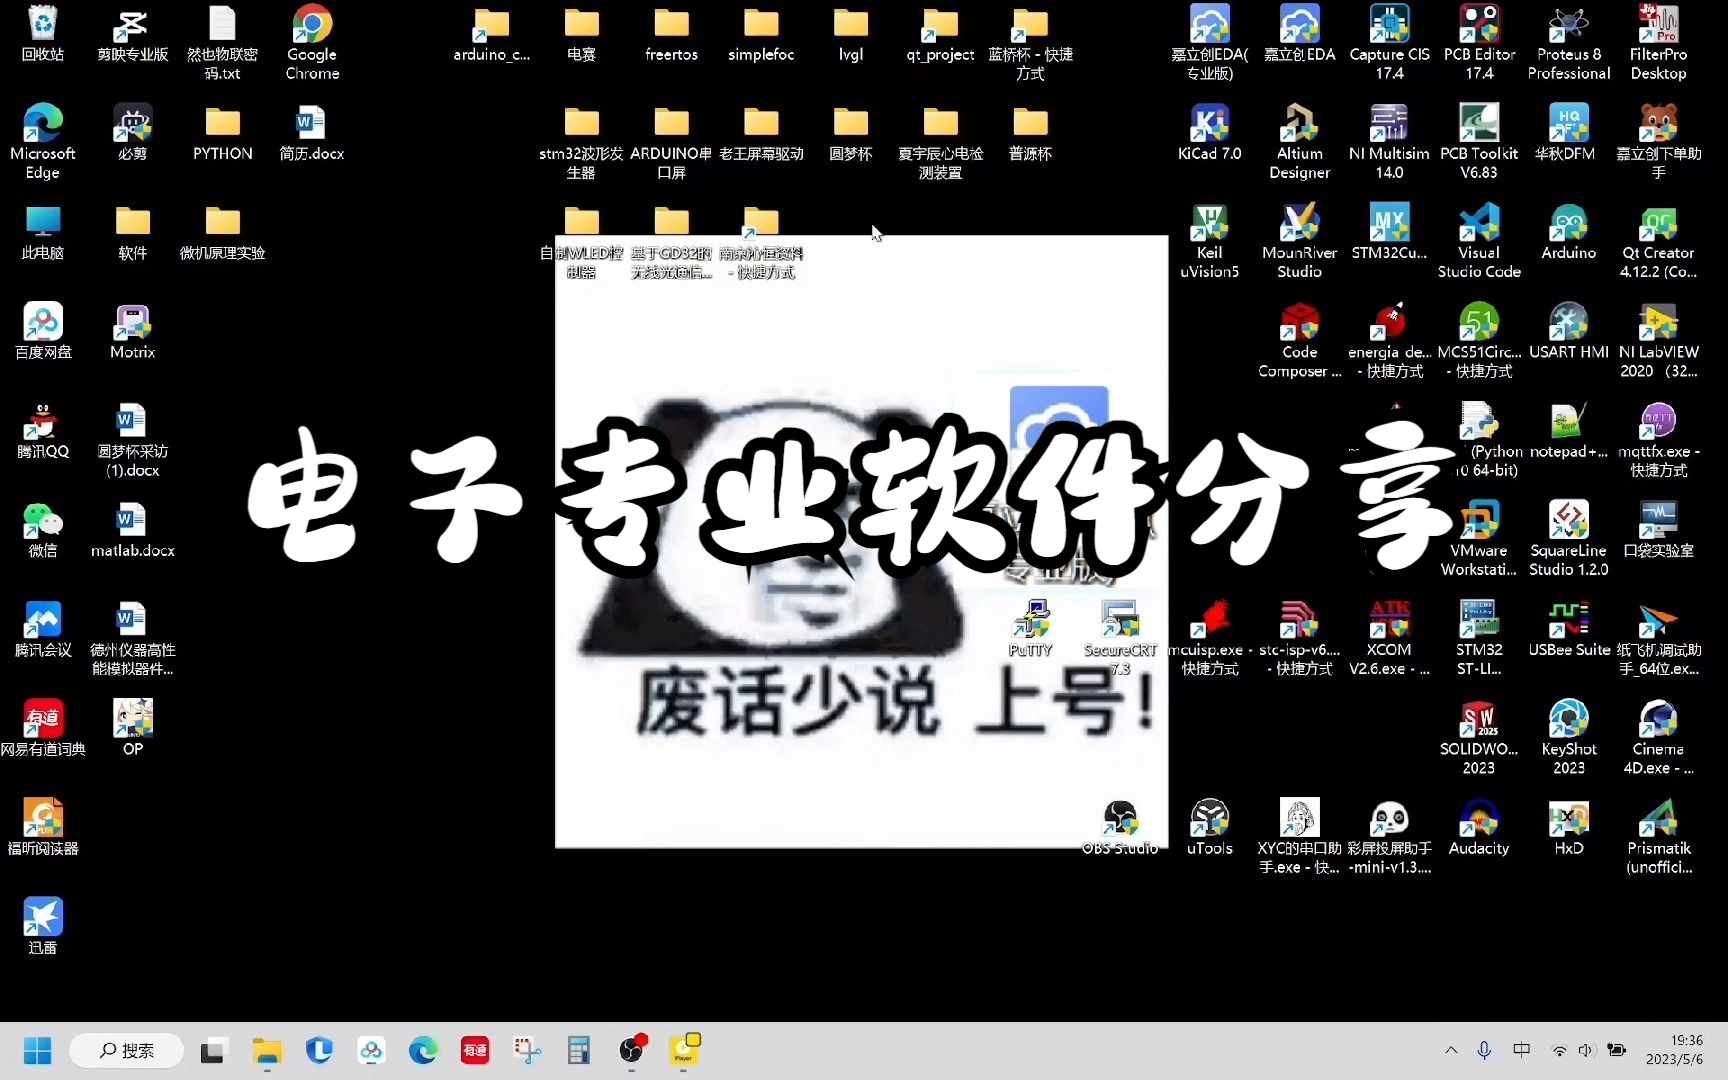Open Calculator from the taskbar
The width and height of the screenshot is (1728, 1080).
(x=578, y=1050)
